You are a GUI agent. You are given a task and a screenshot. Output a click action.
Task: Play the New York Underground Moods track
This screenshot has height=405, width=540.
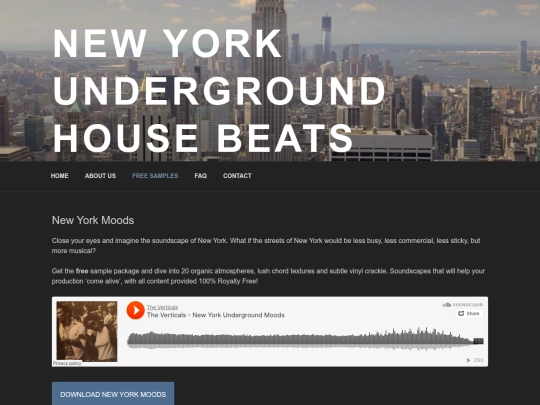[135, 310]
